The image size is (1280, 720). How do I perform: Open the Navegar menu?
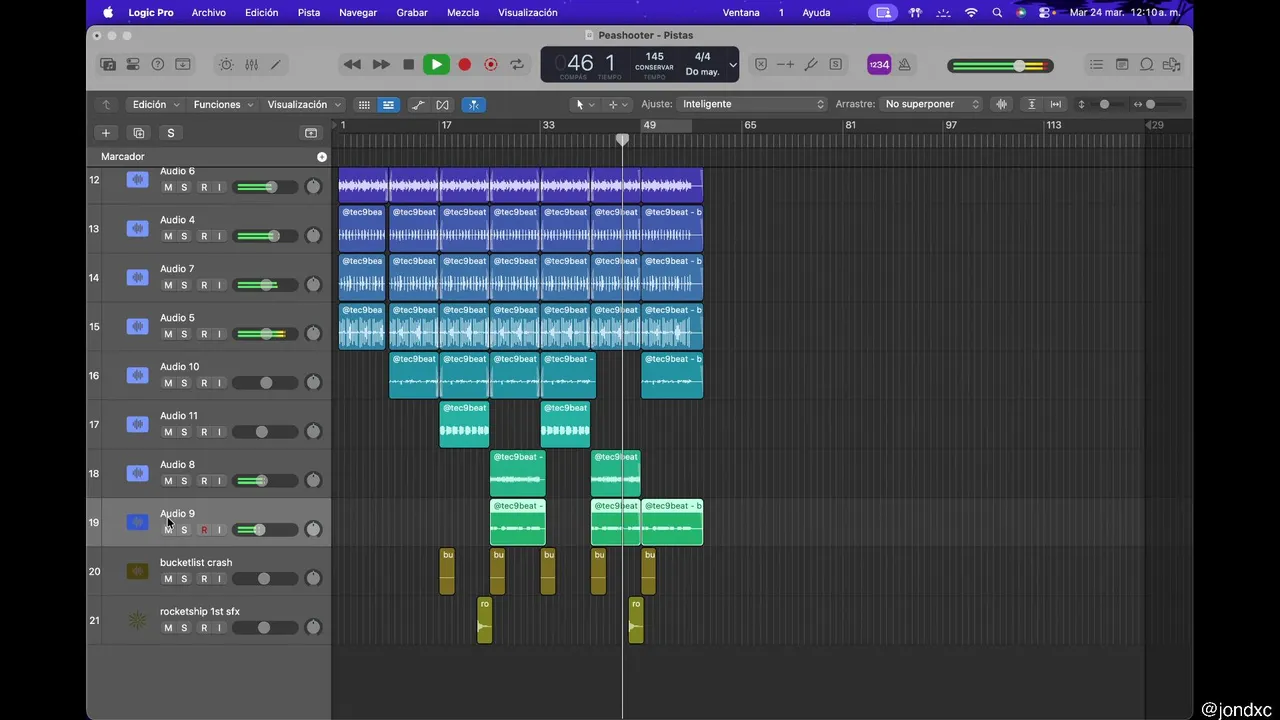(x=358, y=12)
